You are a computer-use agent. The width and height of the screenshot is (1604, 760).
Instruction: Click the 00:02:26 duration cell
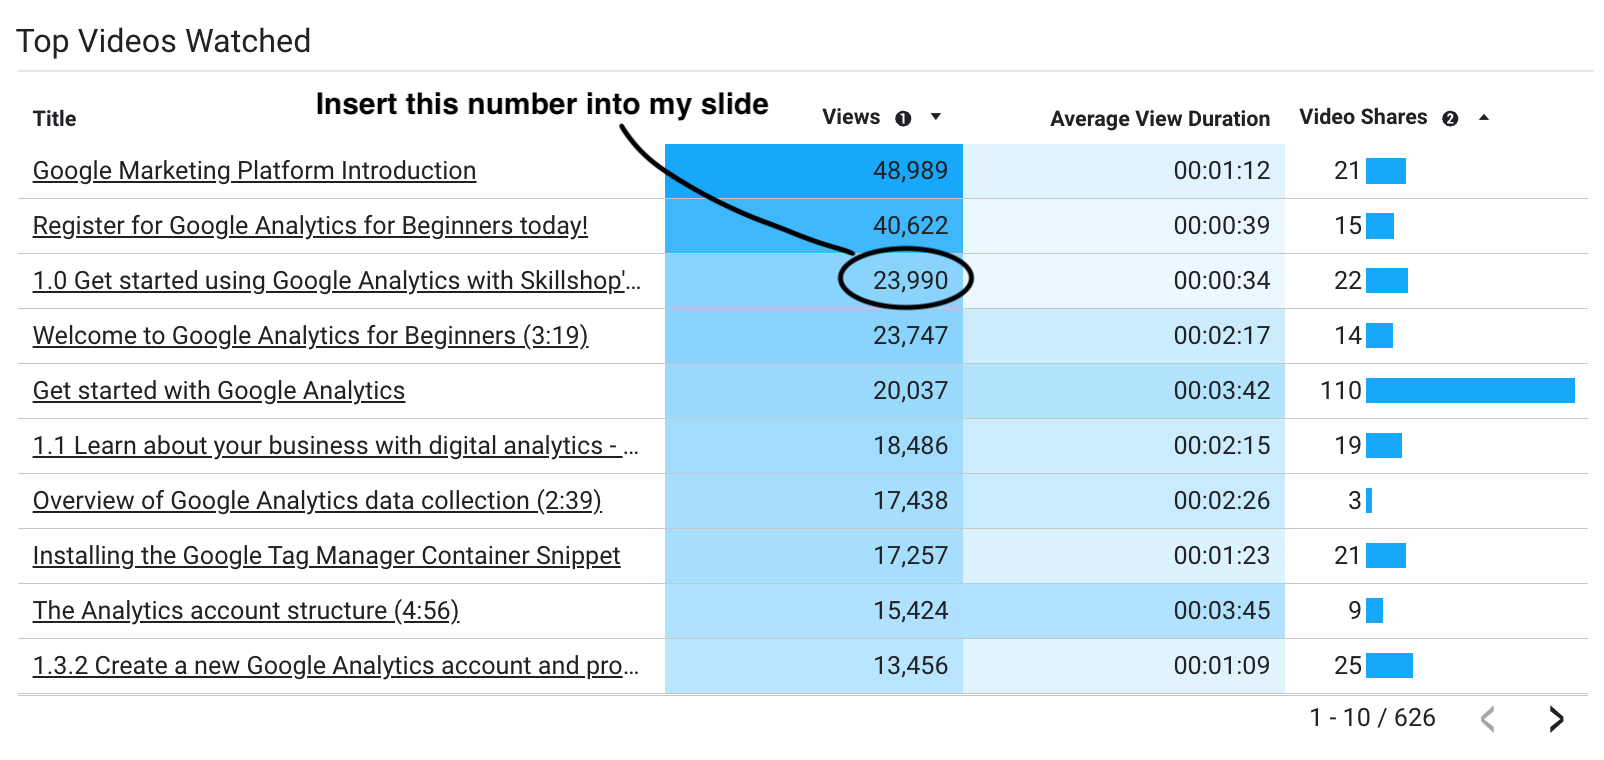(x=1124, y=501)
